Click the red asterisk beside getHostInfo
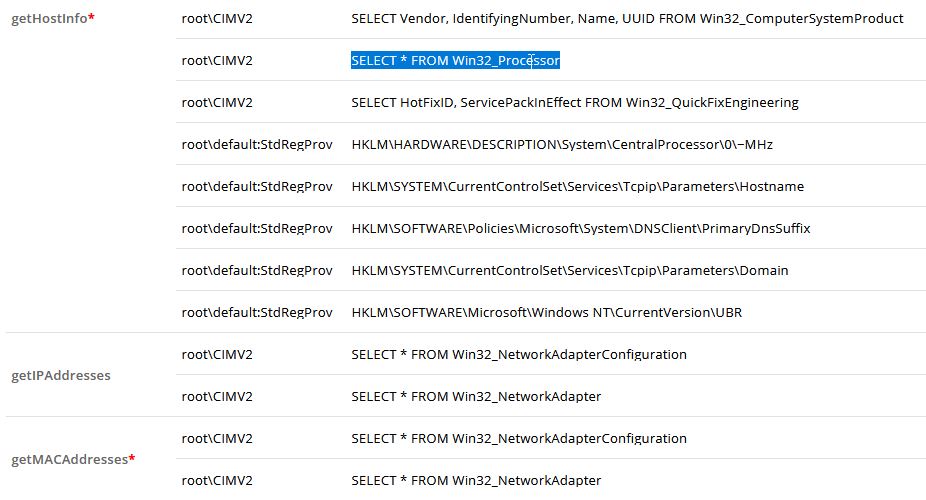The height and width of the screenshot is (500, 926). point(92,18)
